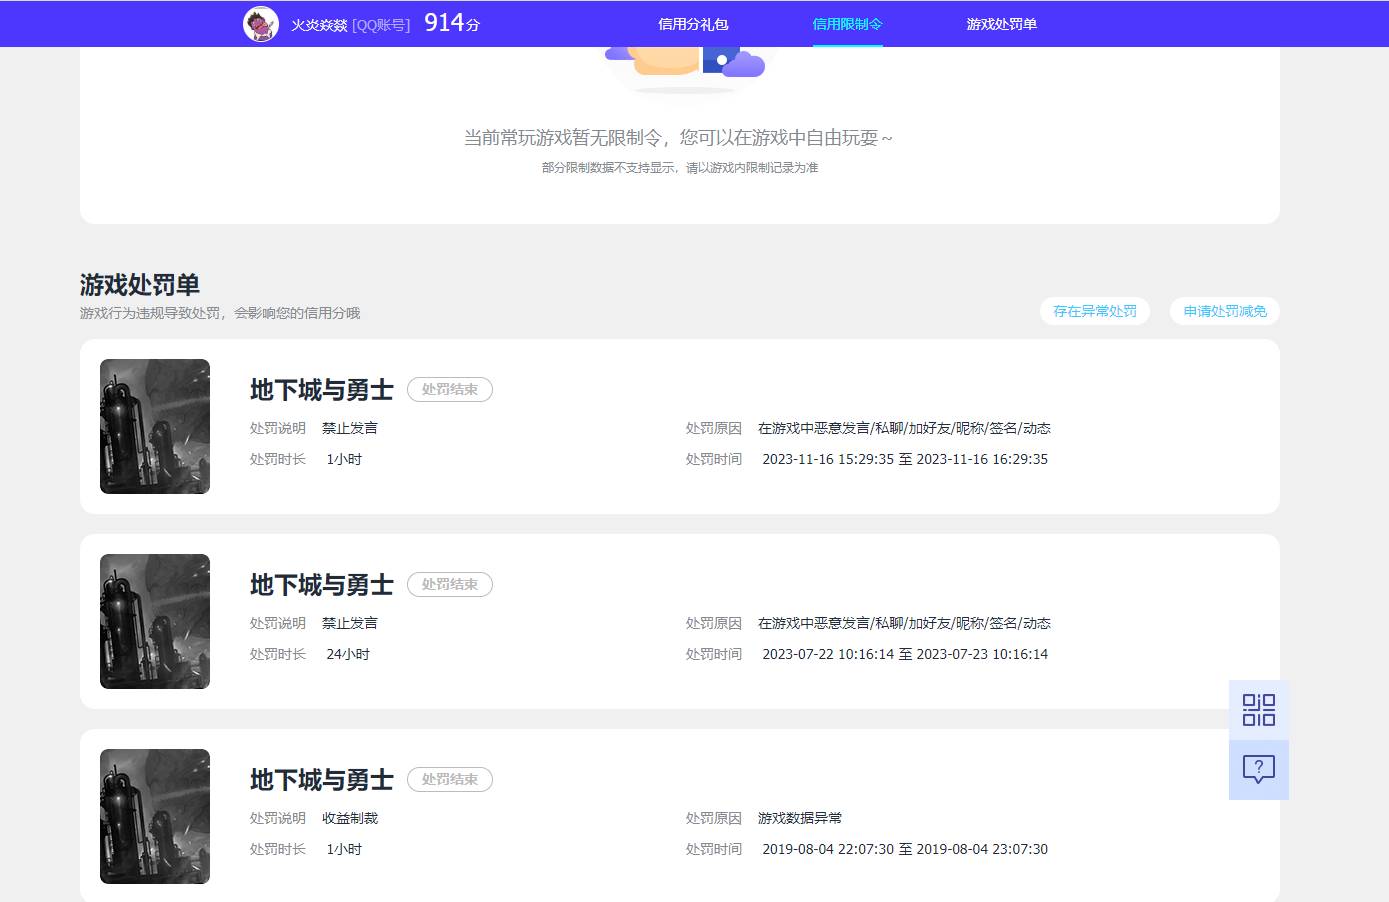Click the QQ账号 label next to the username
This screenshot has height=902, width=1389.
(382, 23)
